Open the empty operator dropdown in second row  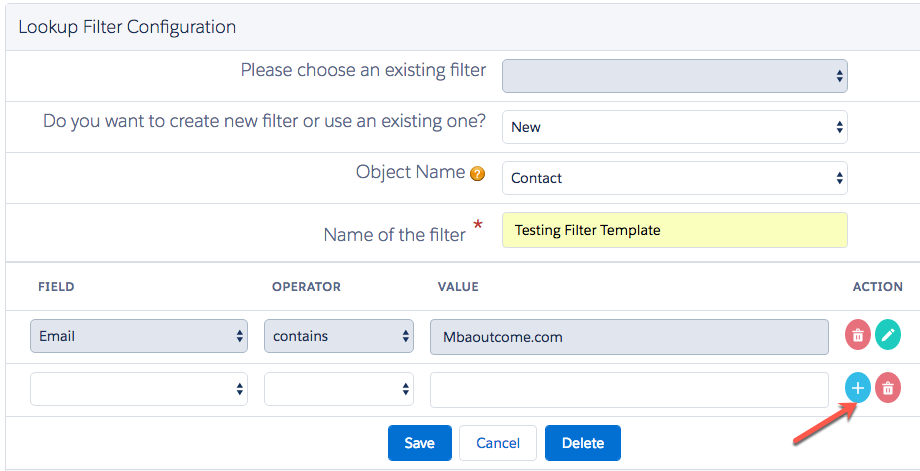click(339, 389)
